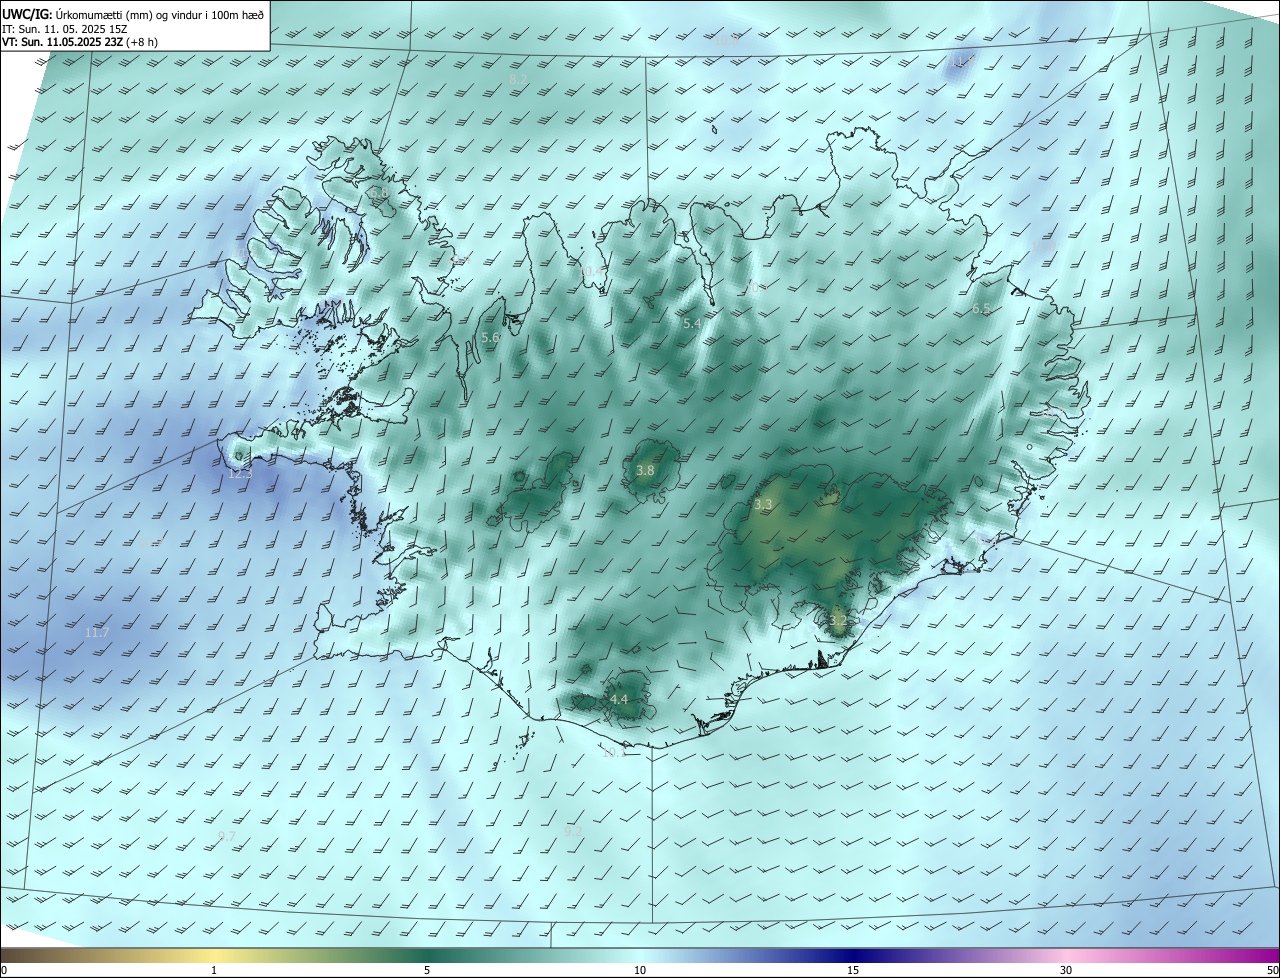This screenshot has width=1280, height=978.
Task: Click the 9.7 value in the southwest ocean
Action: pyautogui.click(x=226, y=836)
